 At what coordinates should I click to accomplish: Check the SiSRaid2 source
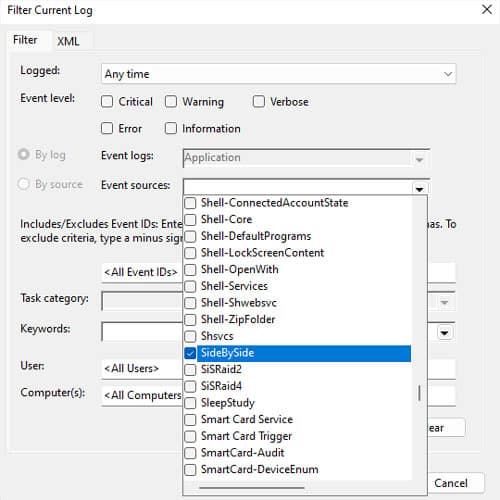pos(190,369)
